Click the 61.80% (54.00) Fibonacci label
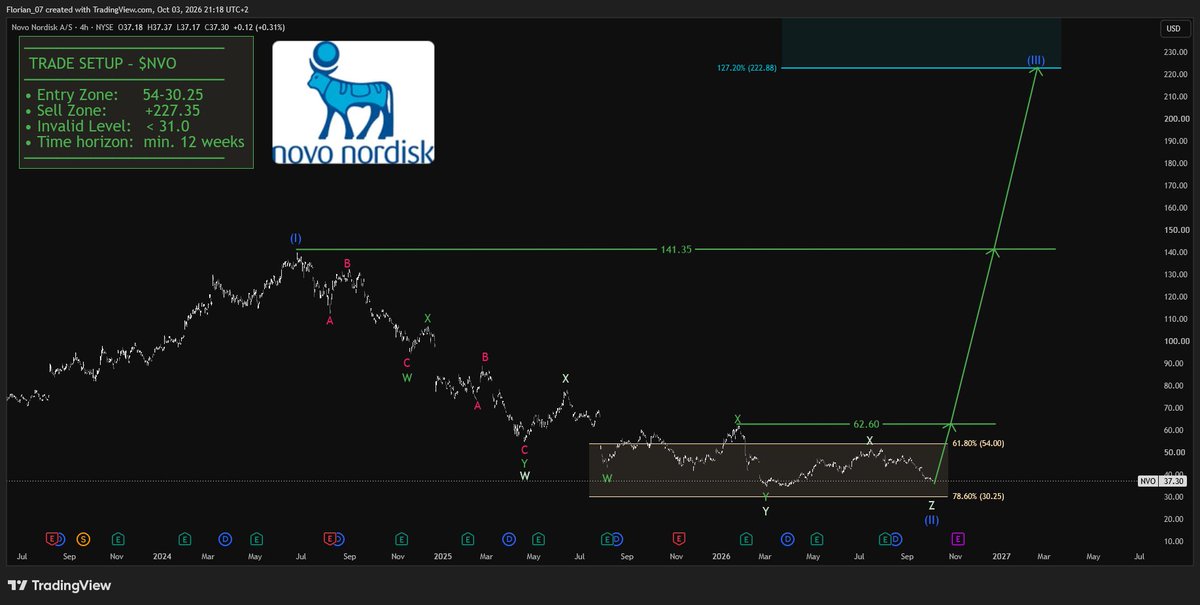The image size is (1200, 605). pos(977,443)
